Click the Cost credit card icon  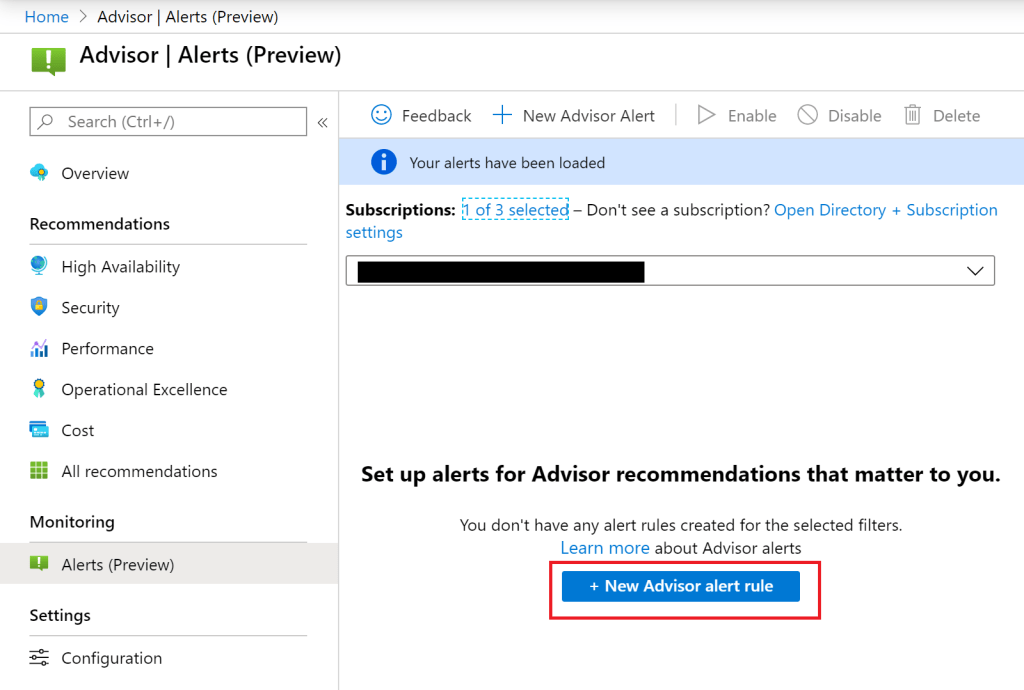39,430
